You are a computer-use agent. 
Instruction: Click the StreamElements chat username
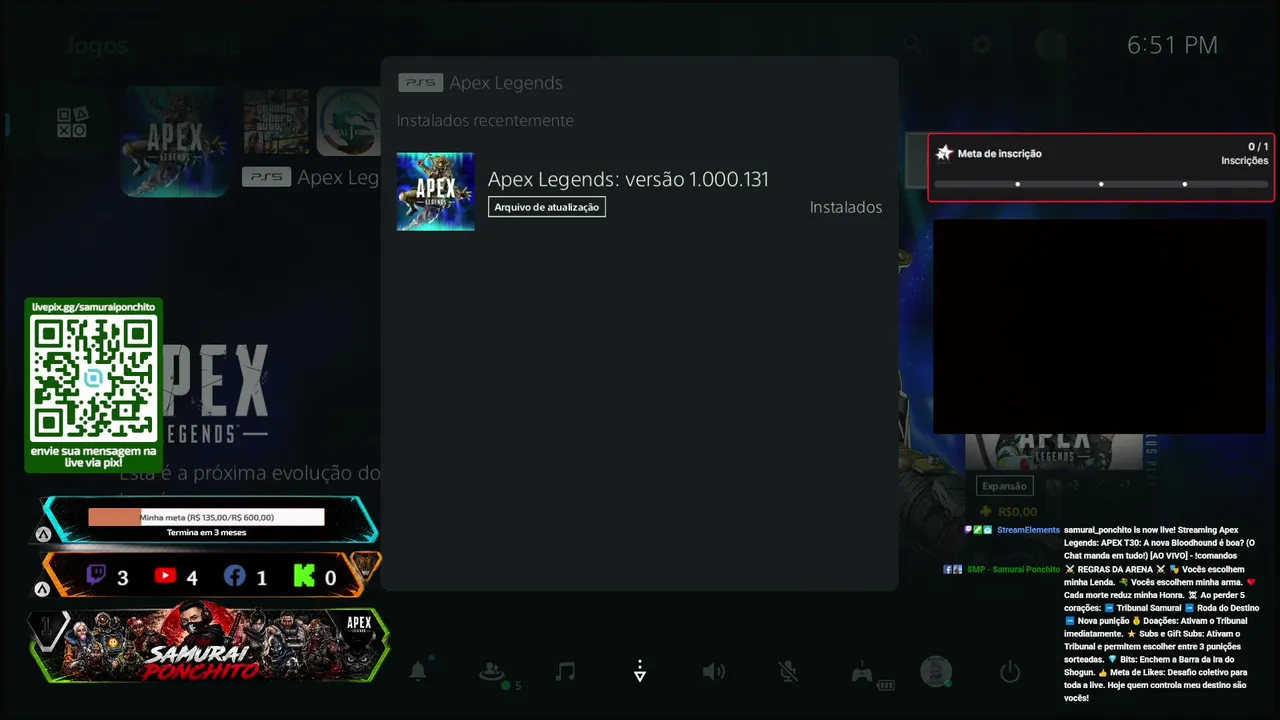1028,530
